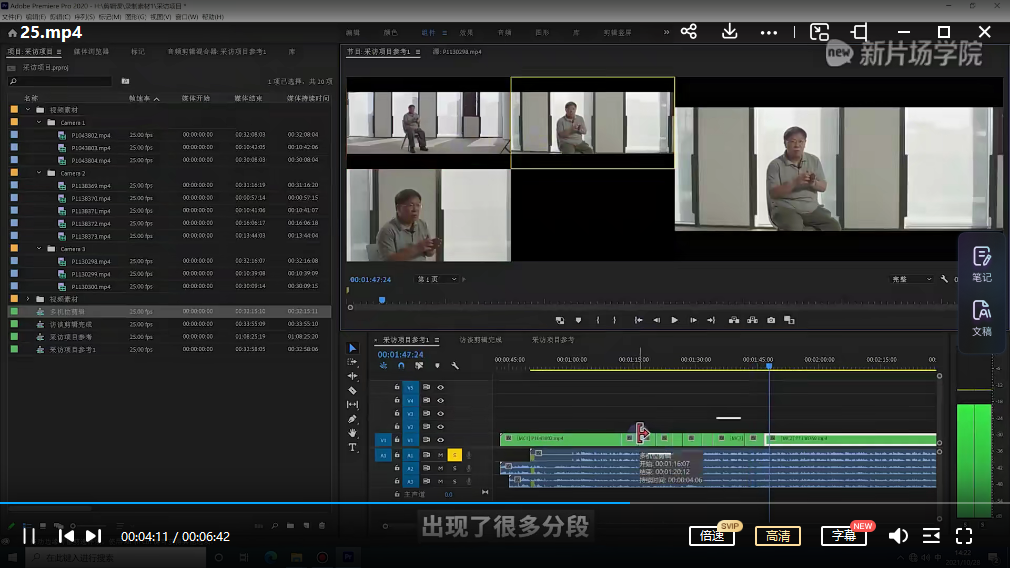Open timeline display settings wrench
The width and height of the screenshot is (1010, 568).
pyautogui.click(x=455, y=366)
